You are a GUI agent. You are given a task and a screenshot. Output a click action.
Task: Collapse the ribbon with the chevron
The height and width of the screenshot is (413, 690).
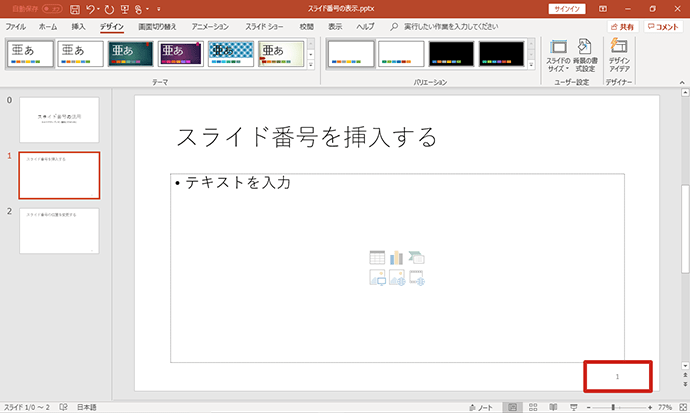point(682,82)
